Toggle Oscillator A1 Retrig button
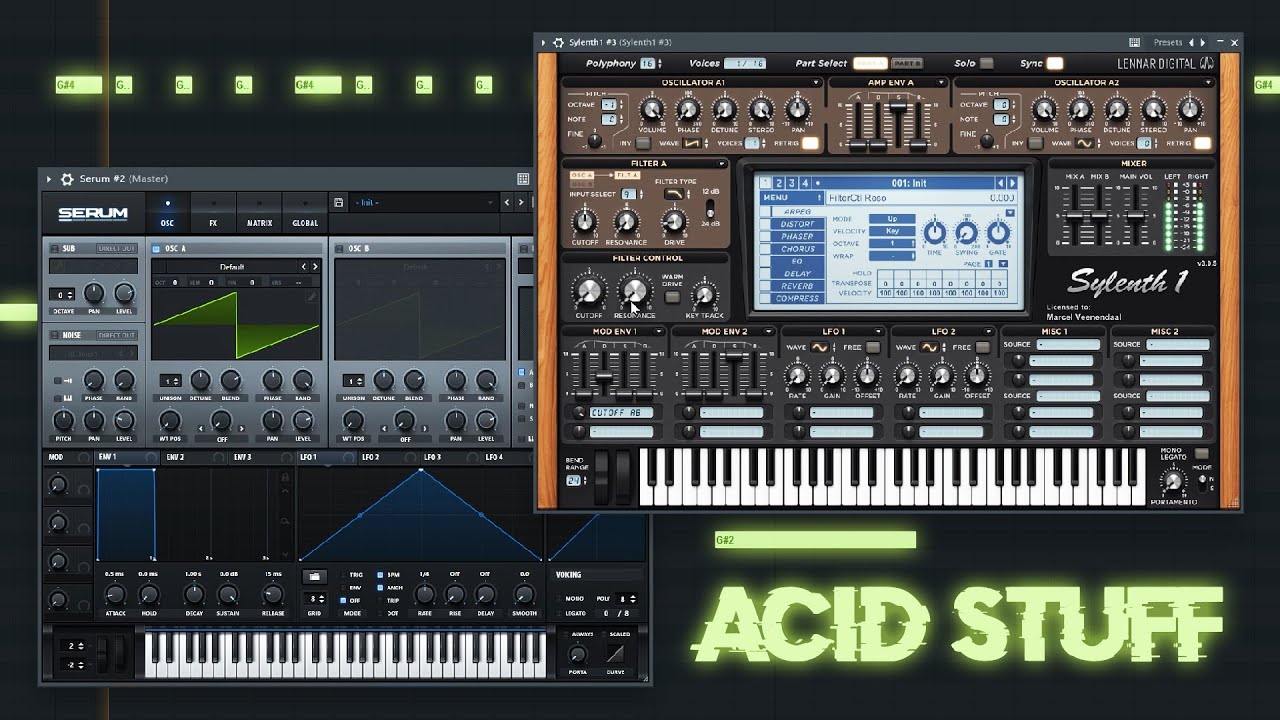The image size is (1280, 720). point(809,143)
